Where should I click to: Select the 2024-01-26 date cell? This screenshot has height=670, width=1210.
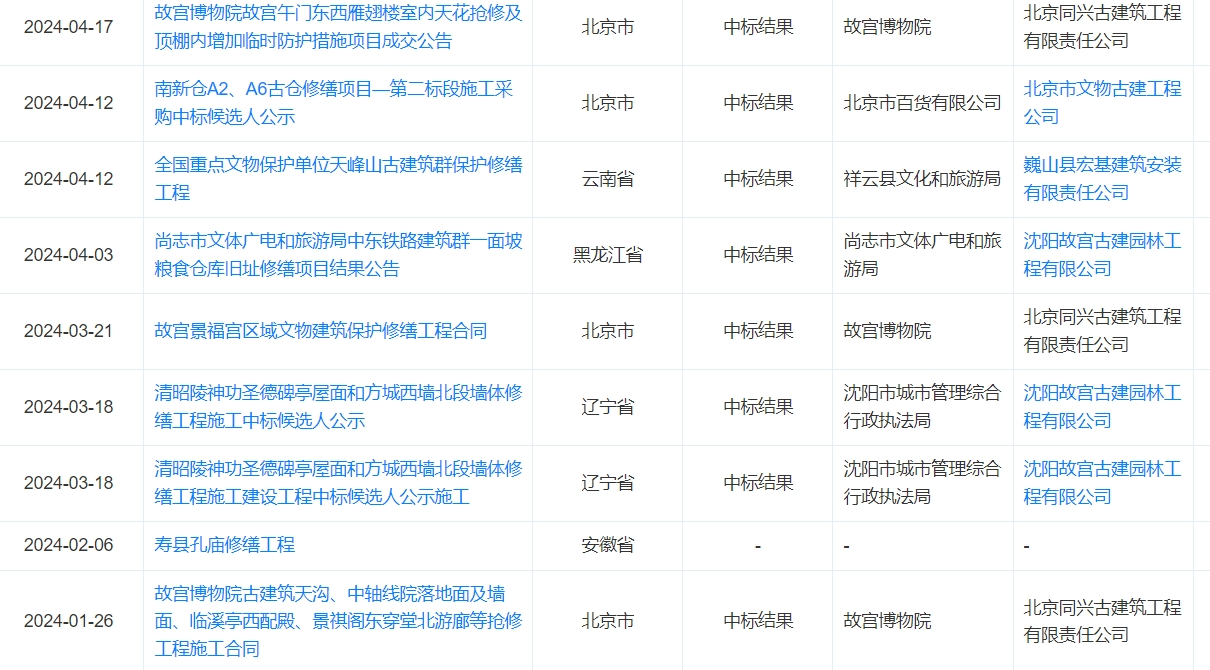point(69,621)
